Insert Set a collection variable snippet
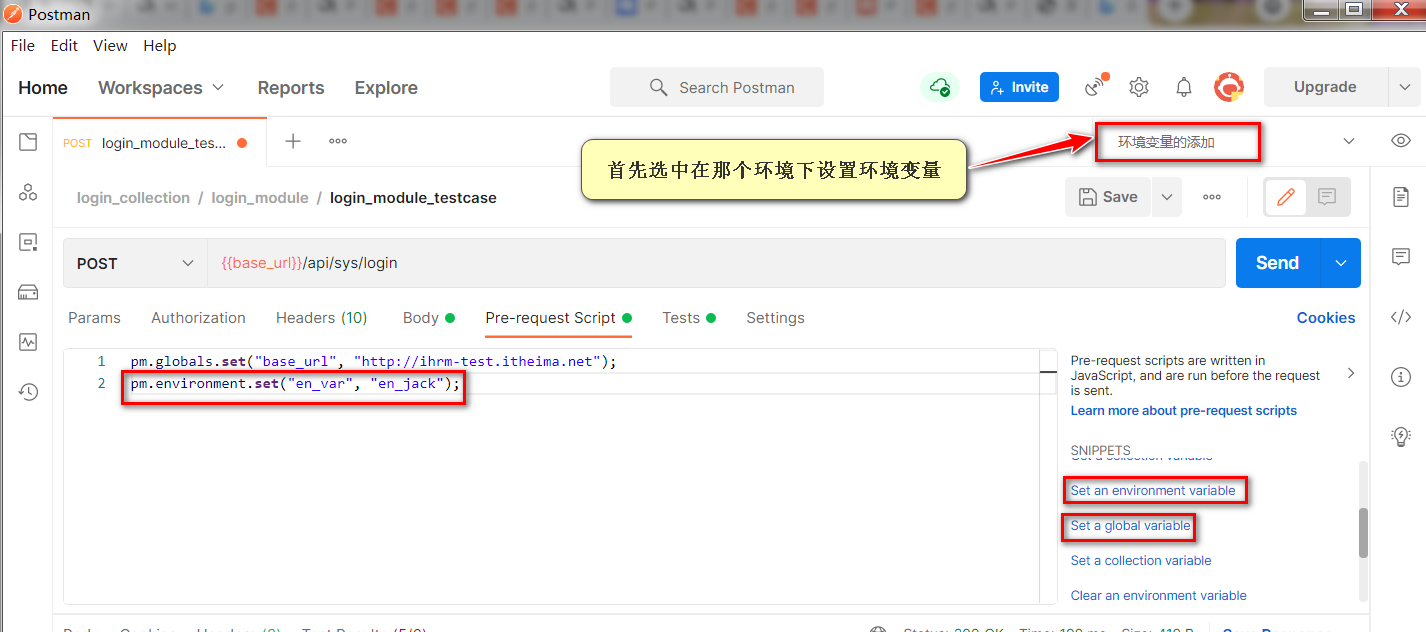Screen dimensions: 1426x632 coord(1141,561)
